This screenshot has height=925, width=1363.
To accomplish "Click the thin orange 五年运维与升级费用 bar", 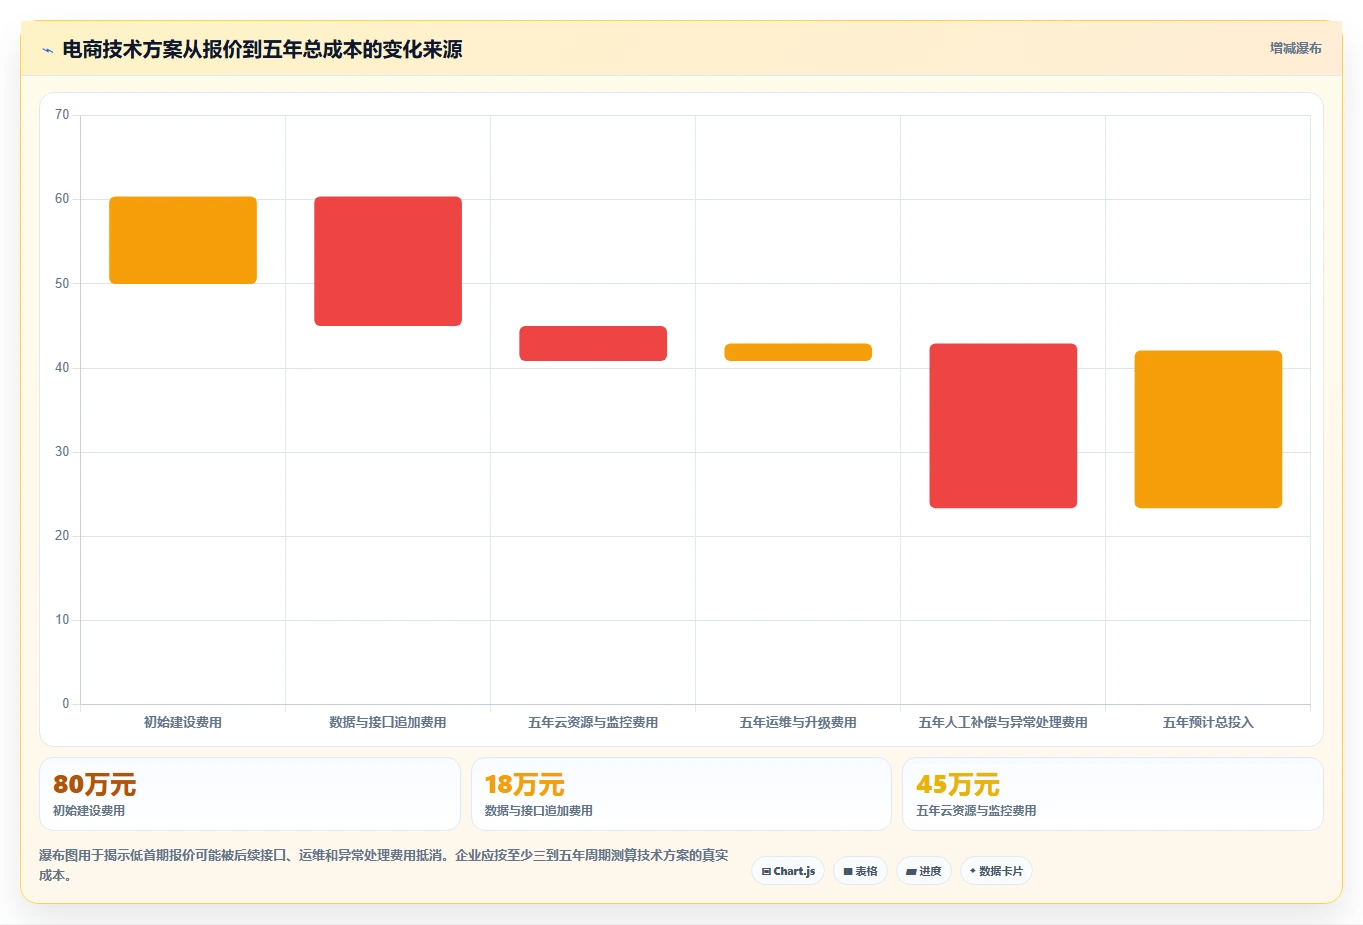I will click(798, 352).
